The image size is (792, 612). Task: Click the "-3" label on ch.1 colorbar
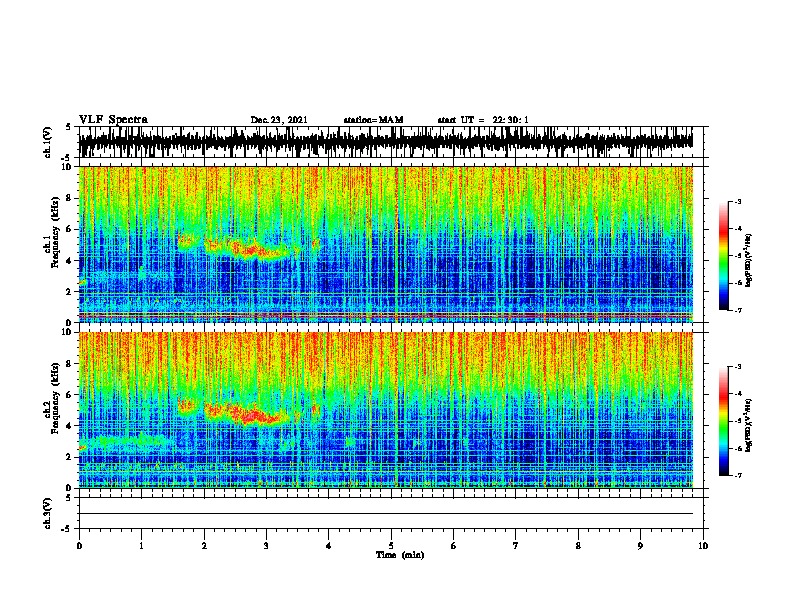pos(737,202)
